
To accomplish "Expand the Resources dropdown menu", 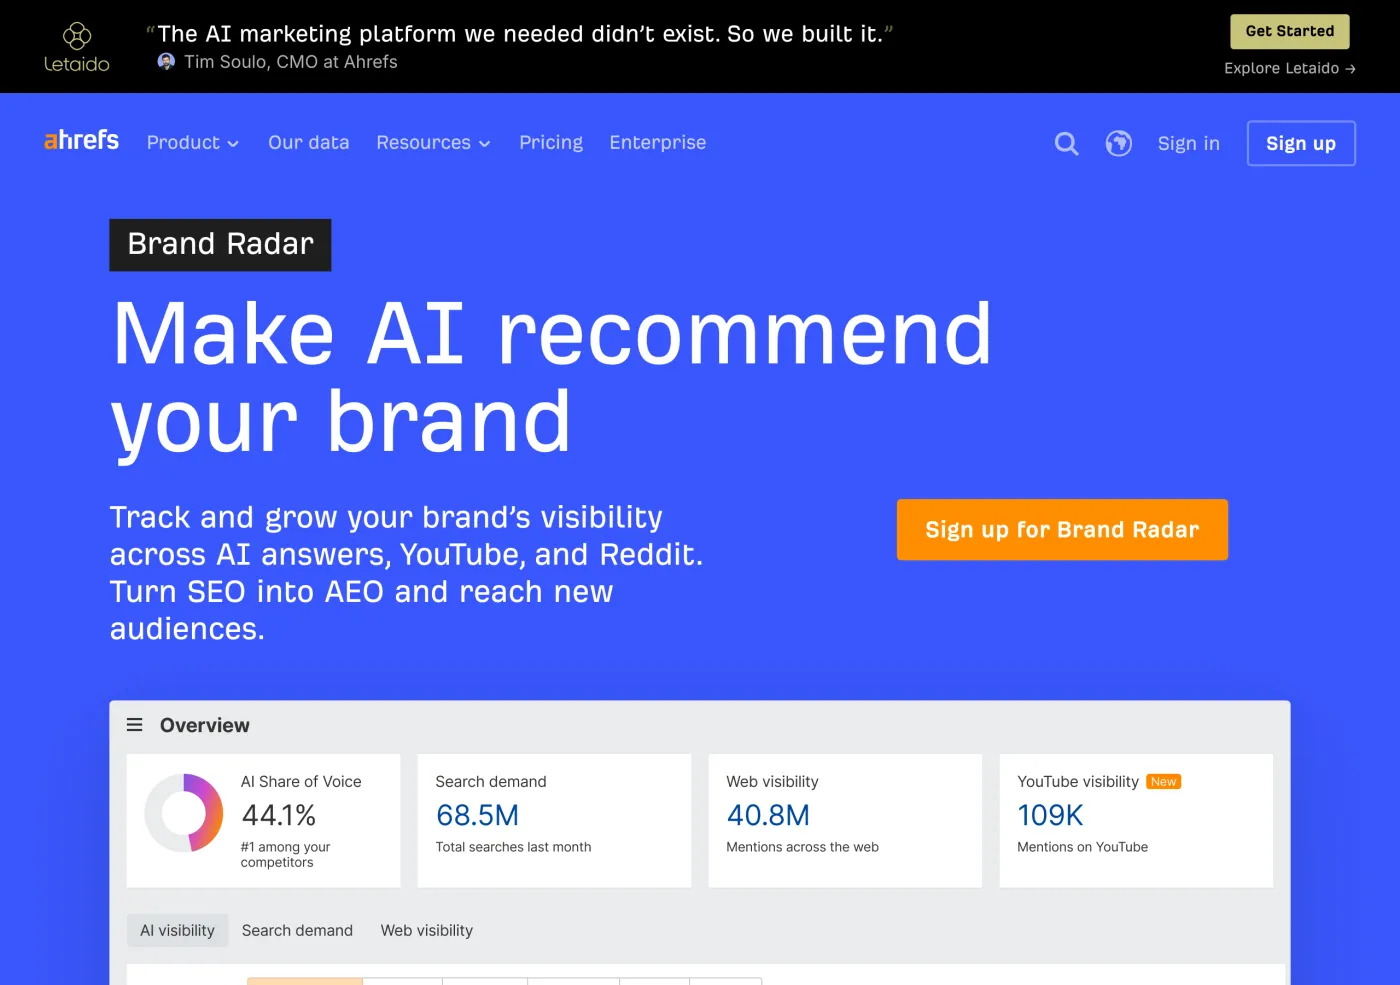I will (433, 143).
